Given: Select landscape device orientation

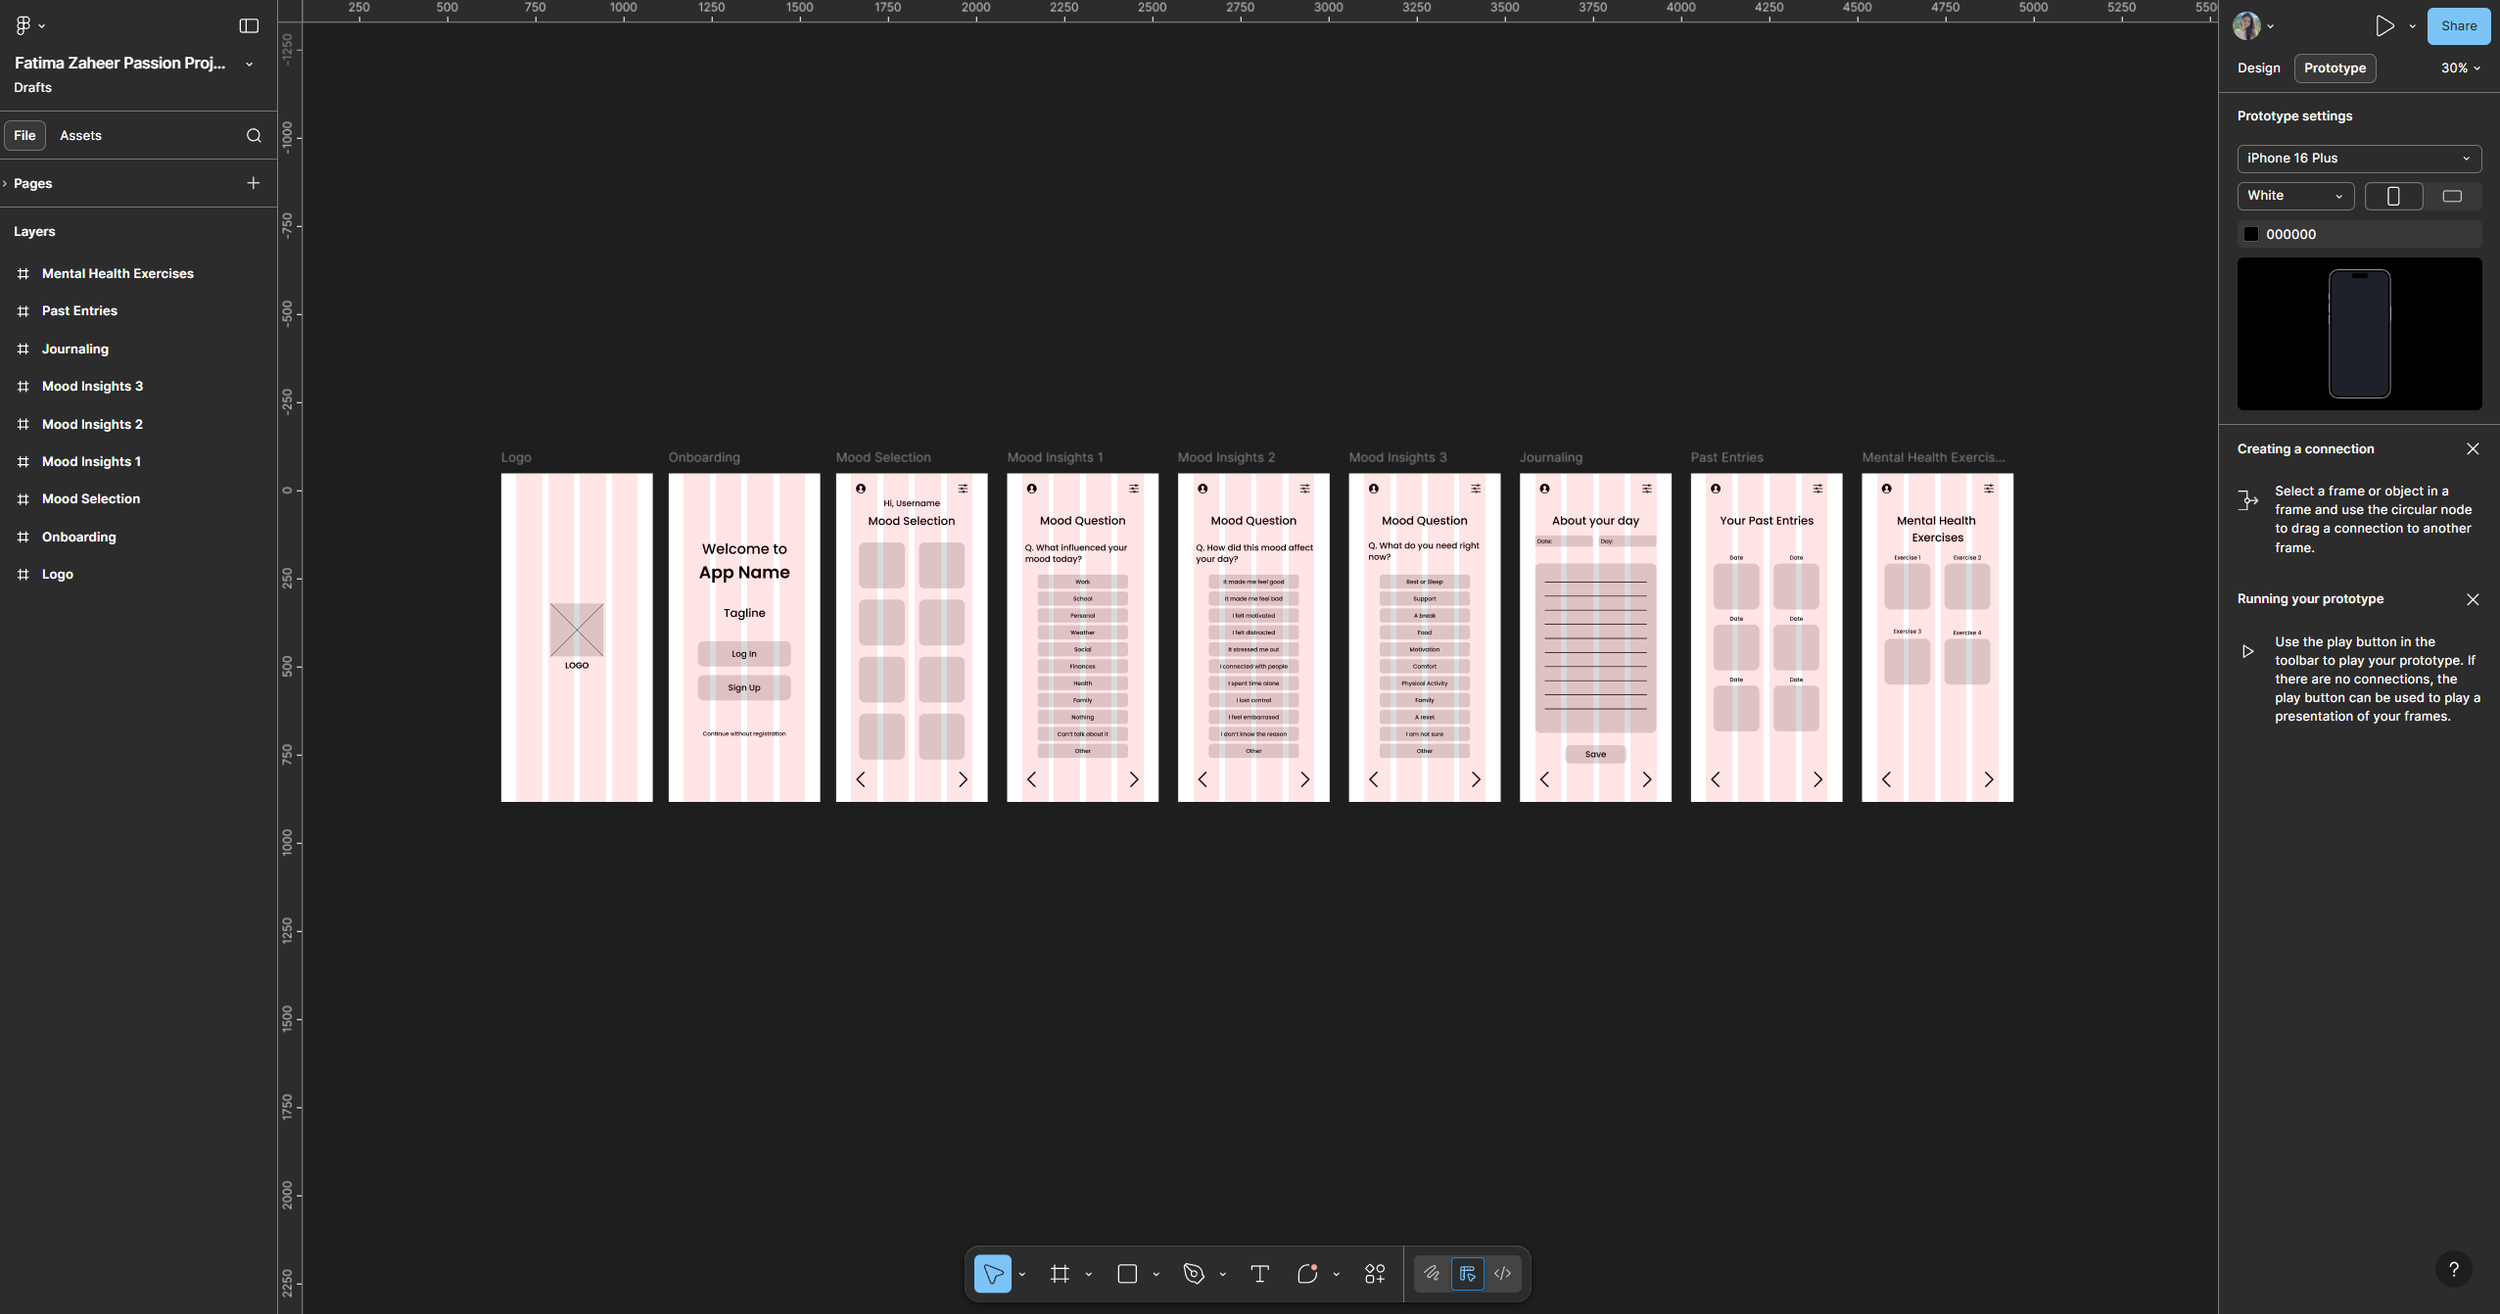Looking at the screenshot, I should 2452,196.
